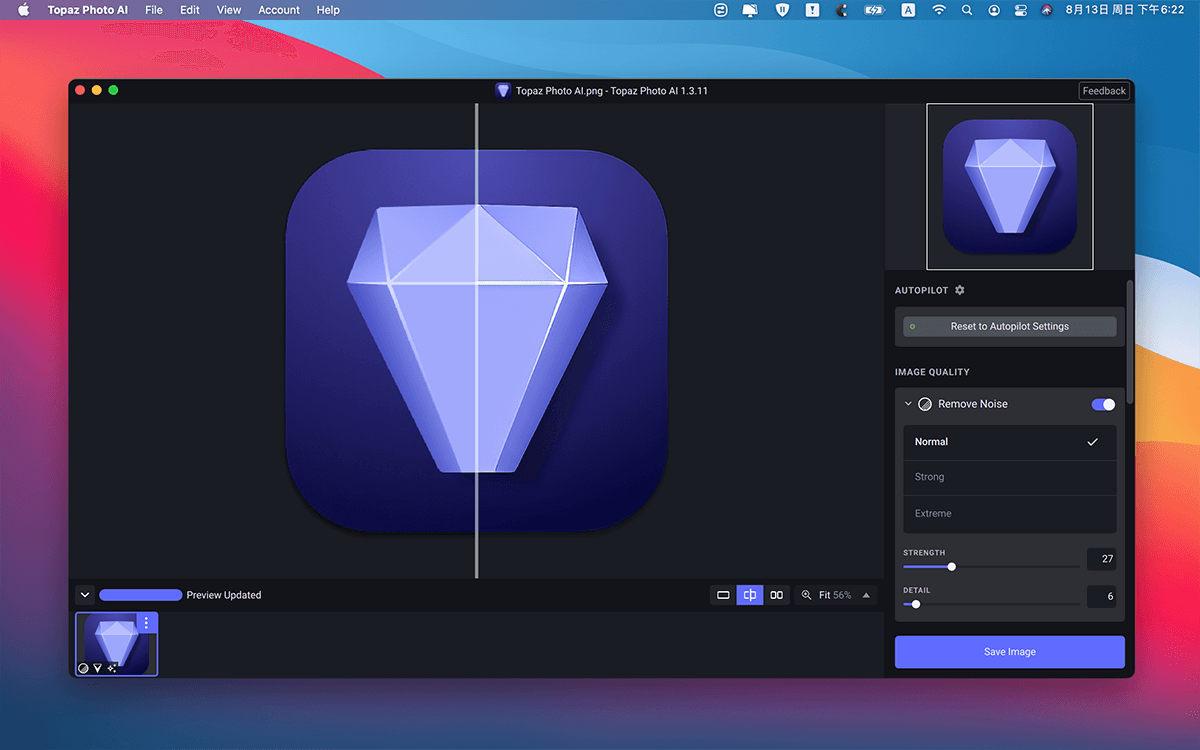Screen dimensions: 1200x750
Task: Select split slider comparison view
Action: [x=749, y=595]
